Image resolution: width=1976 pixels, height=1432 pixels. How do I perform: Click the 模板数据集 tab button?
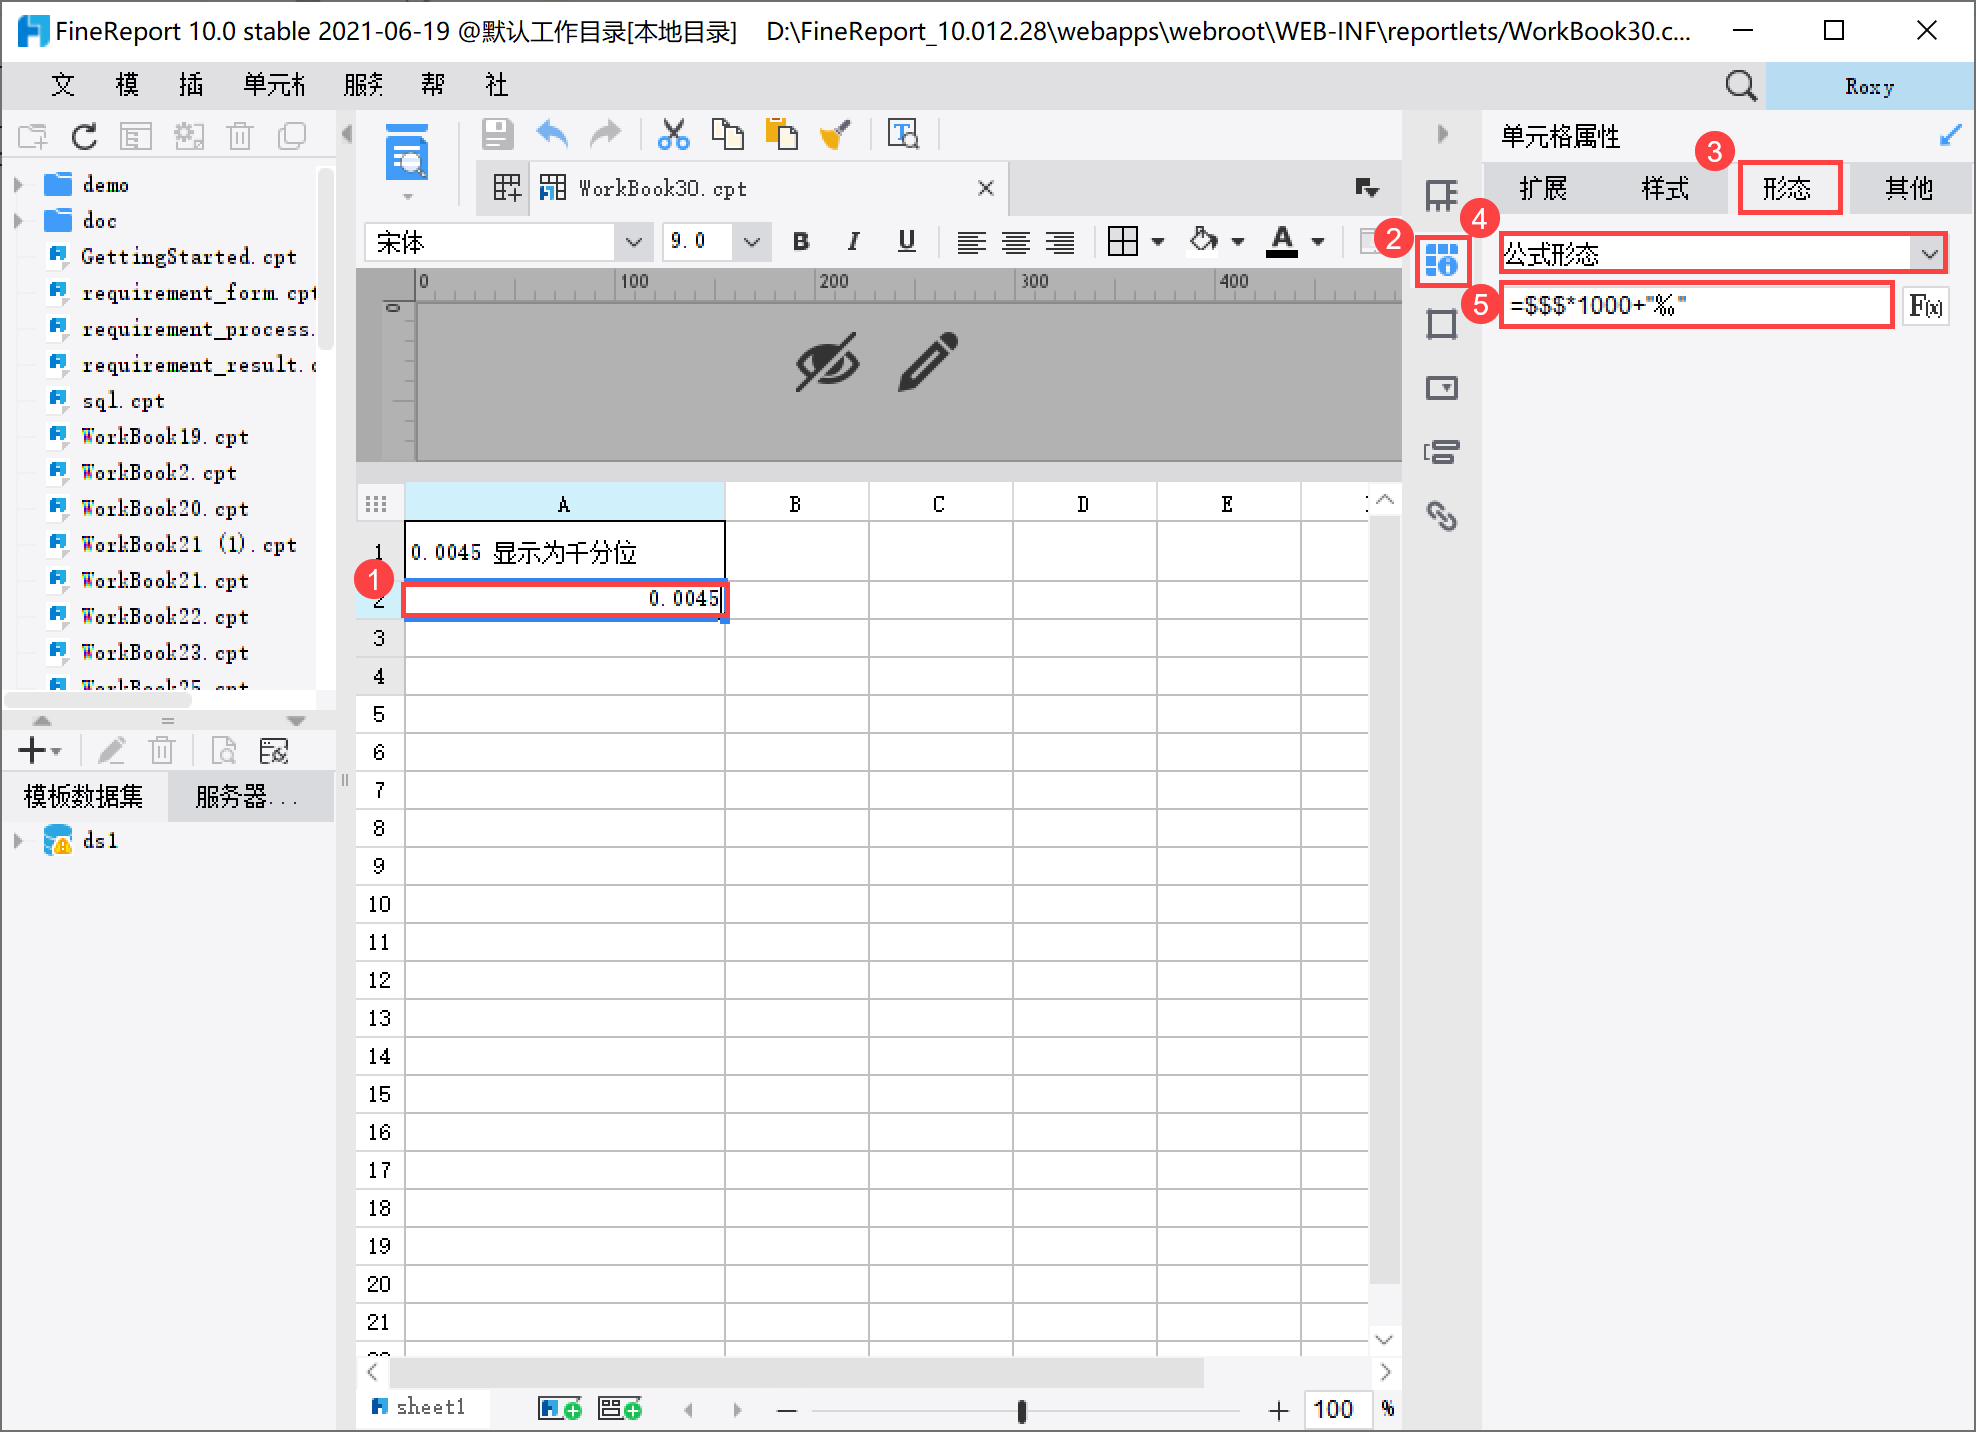click(x=84, y=796)
